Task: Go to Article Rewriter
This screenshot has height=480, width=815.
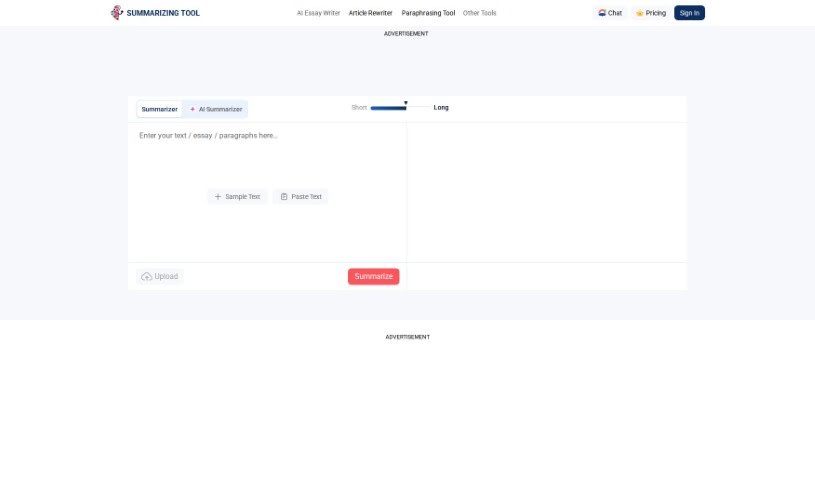Action: coord(371,13)
